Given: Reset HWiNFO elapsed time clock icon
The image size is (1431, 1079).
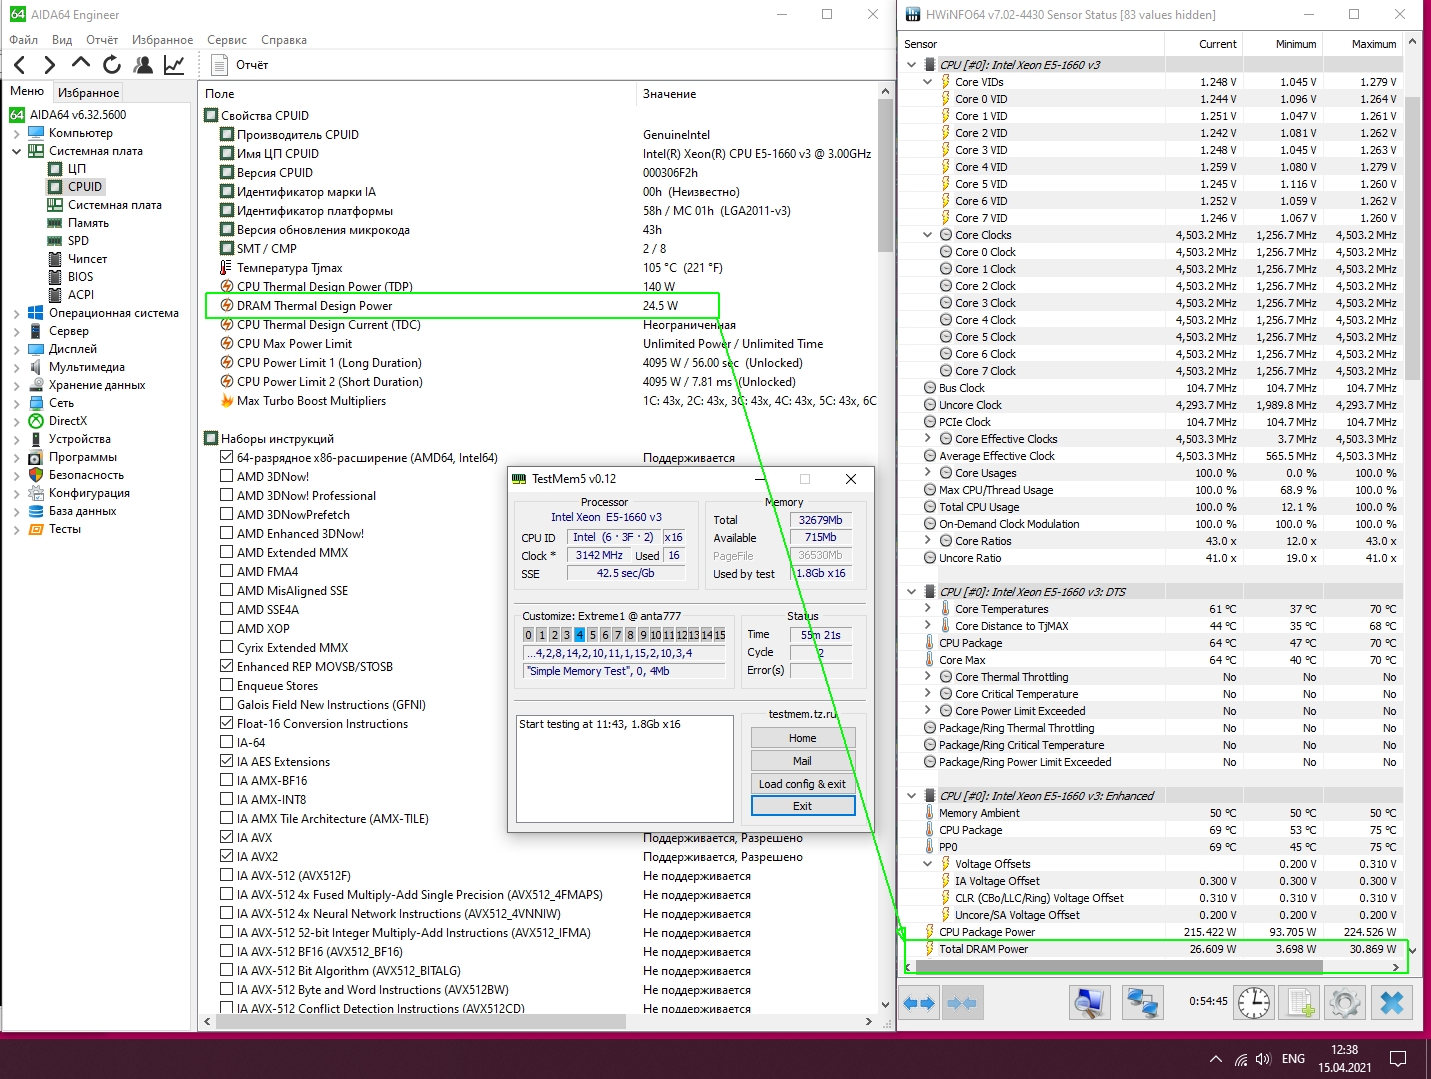Looking at the screenshot, I should 1254,1003.
